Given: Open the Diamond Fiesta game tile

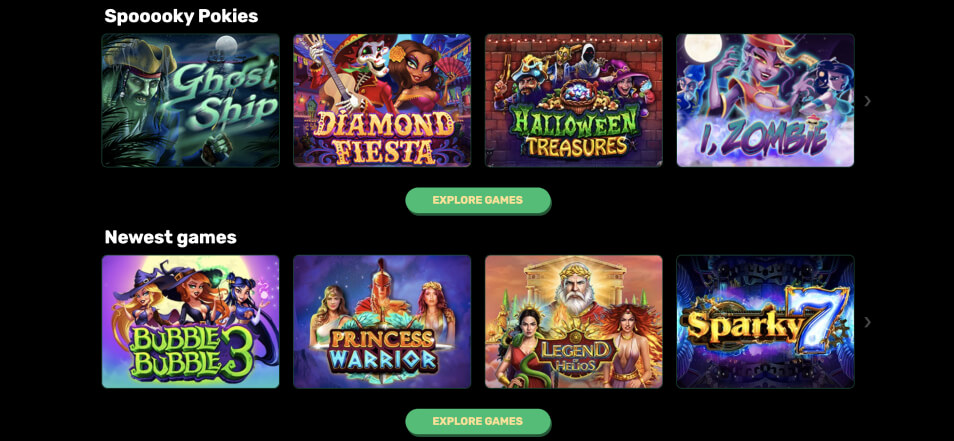Looking at the screenshot, I should pyautogui.click(x=382, y=100).
